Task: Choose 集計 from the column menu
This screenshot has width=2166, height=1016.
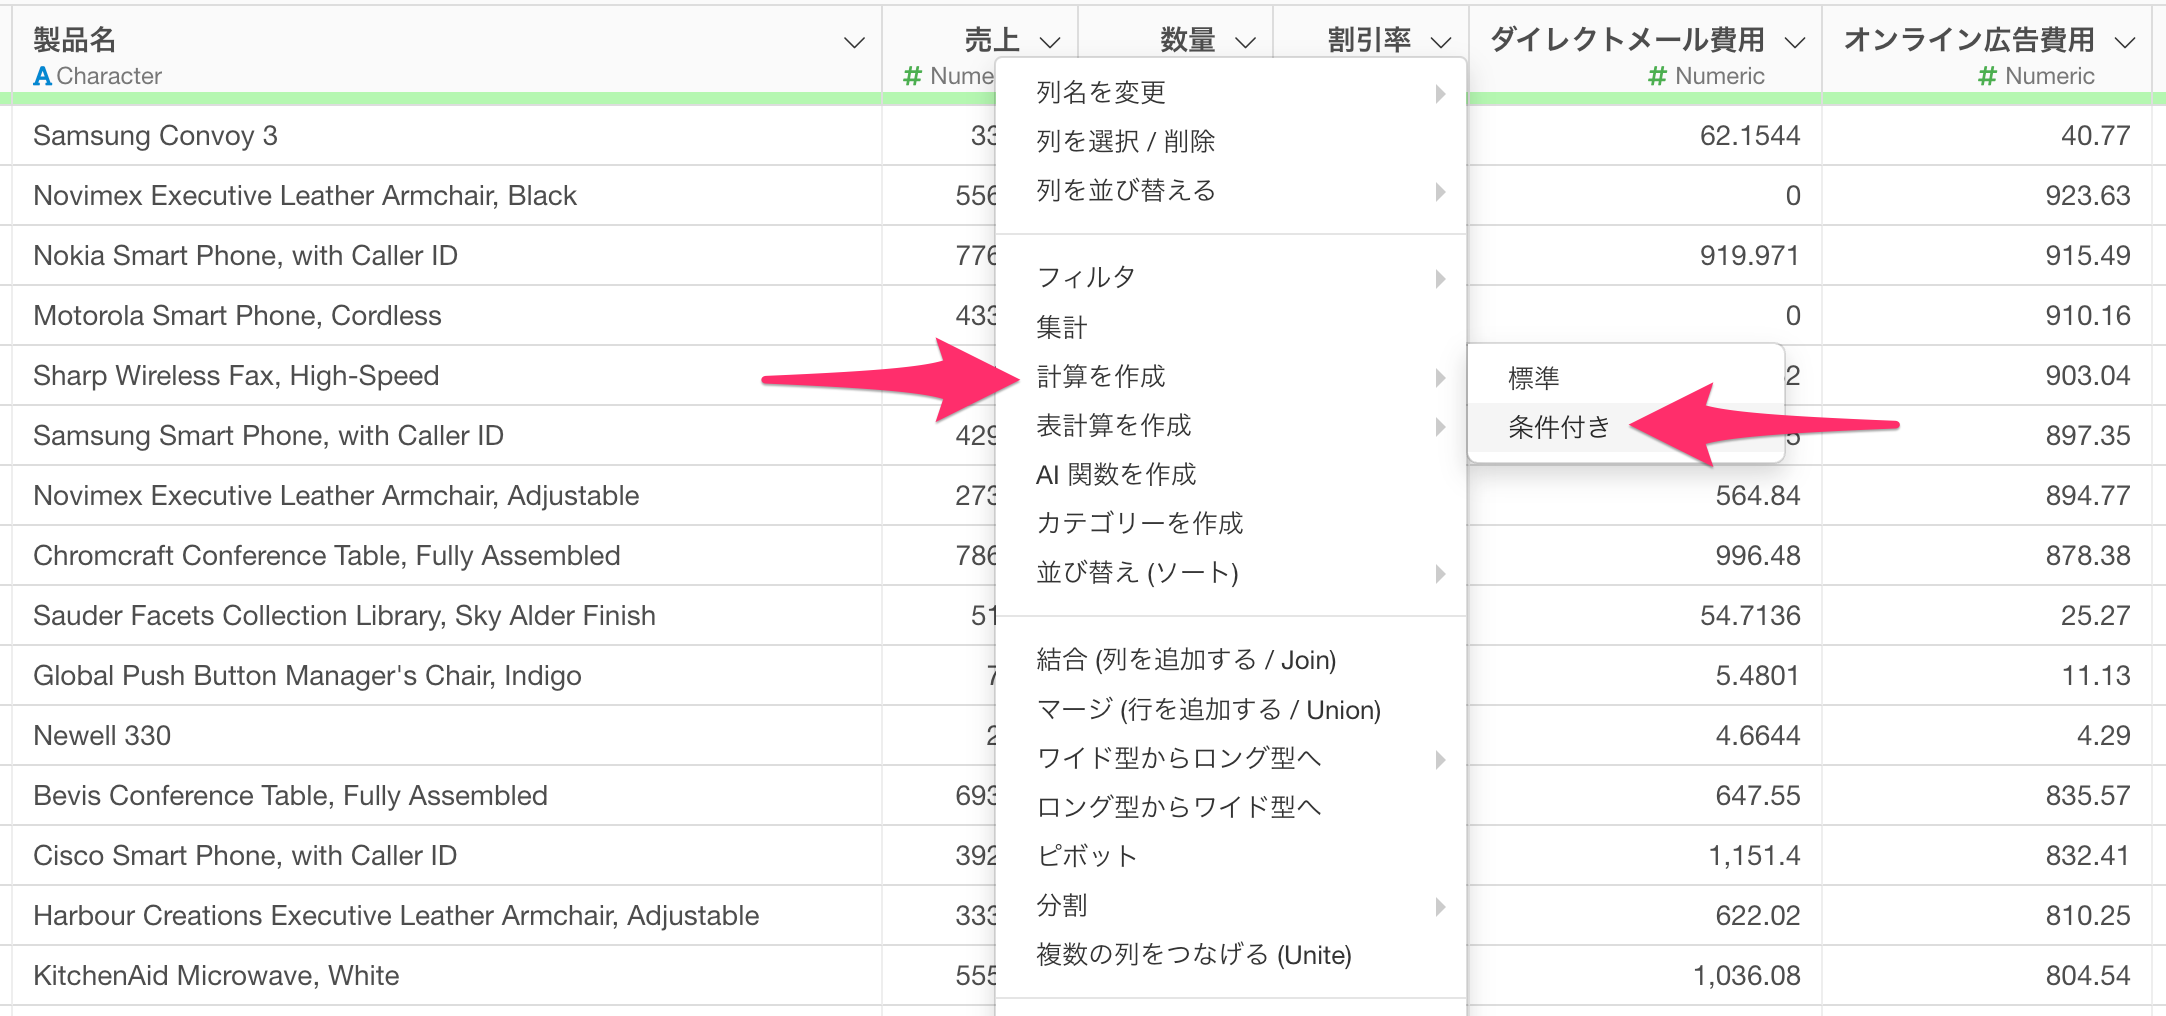Action: [1062, 327]
